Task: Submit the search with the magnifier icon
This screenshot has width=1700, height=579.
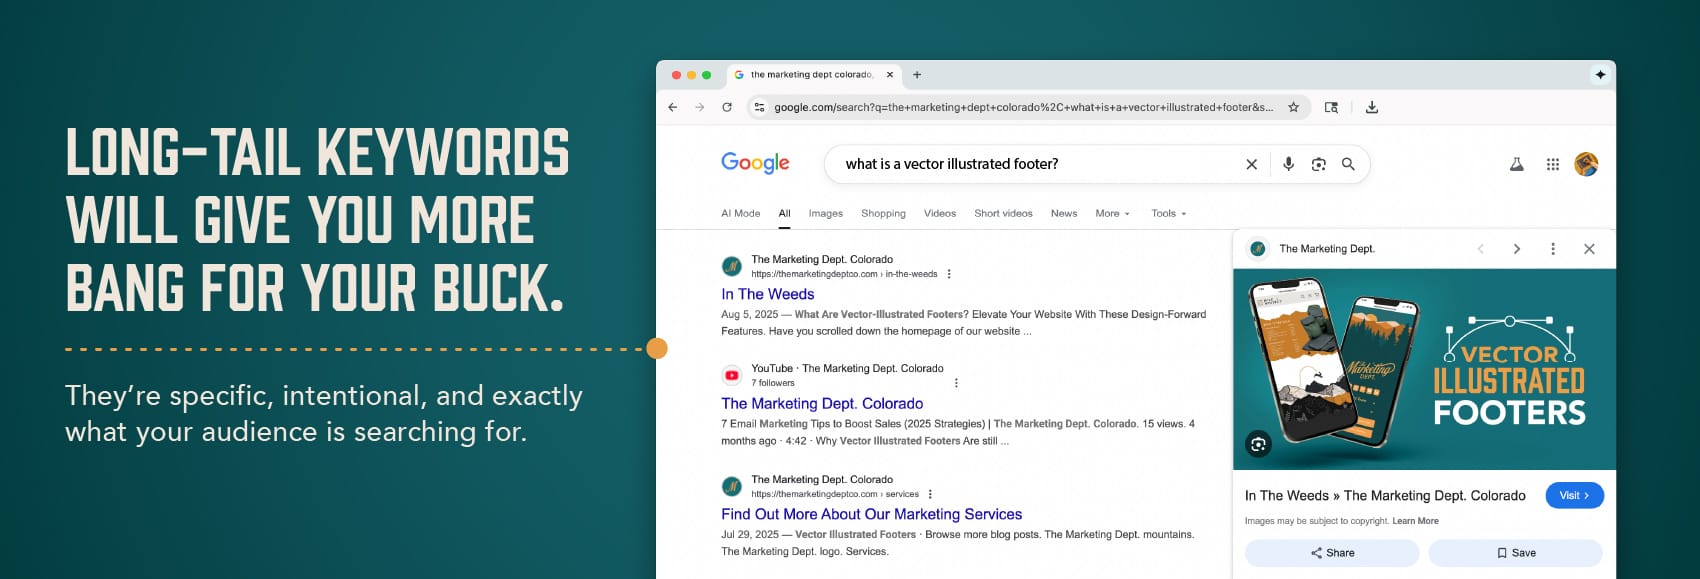Action: coord(1348,164)
